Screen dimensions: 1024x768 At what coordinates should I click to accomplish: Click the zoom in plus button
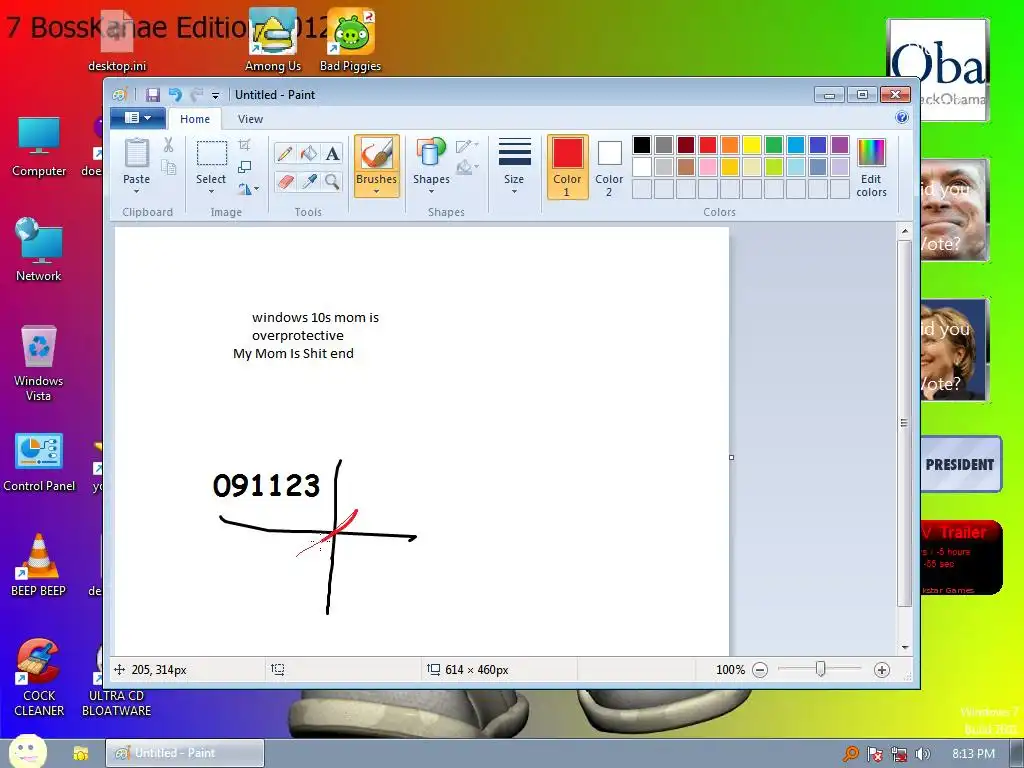point(882,669)
